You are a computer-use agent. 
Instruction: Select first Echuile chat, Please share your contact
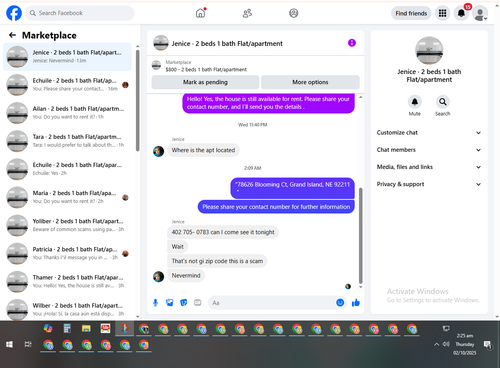point(67,85)
